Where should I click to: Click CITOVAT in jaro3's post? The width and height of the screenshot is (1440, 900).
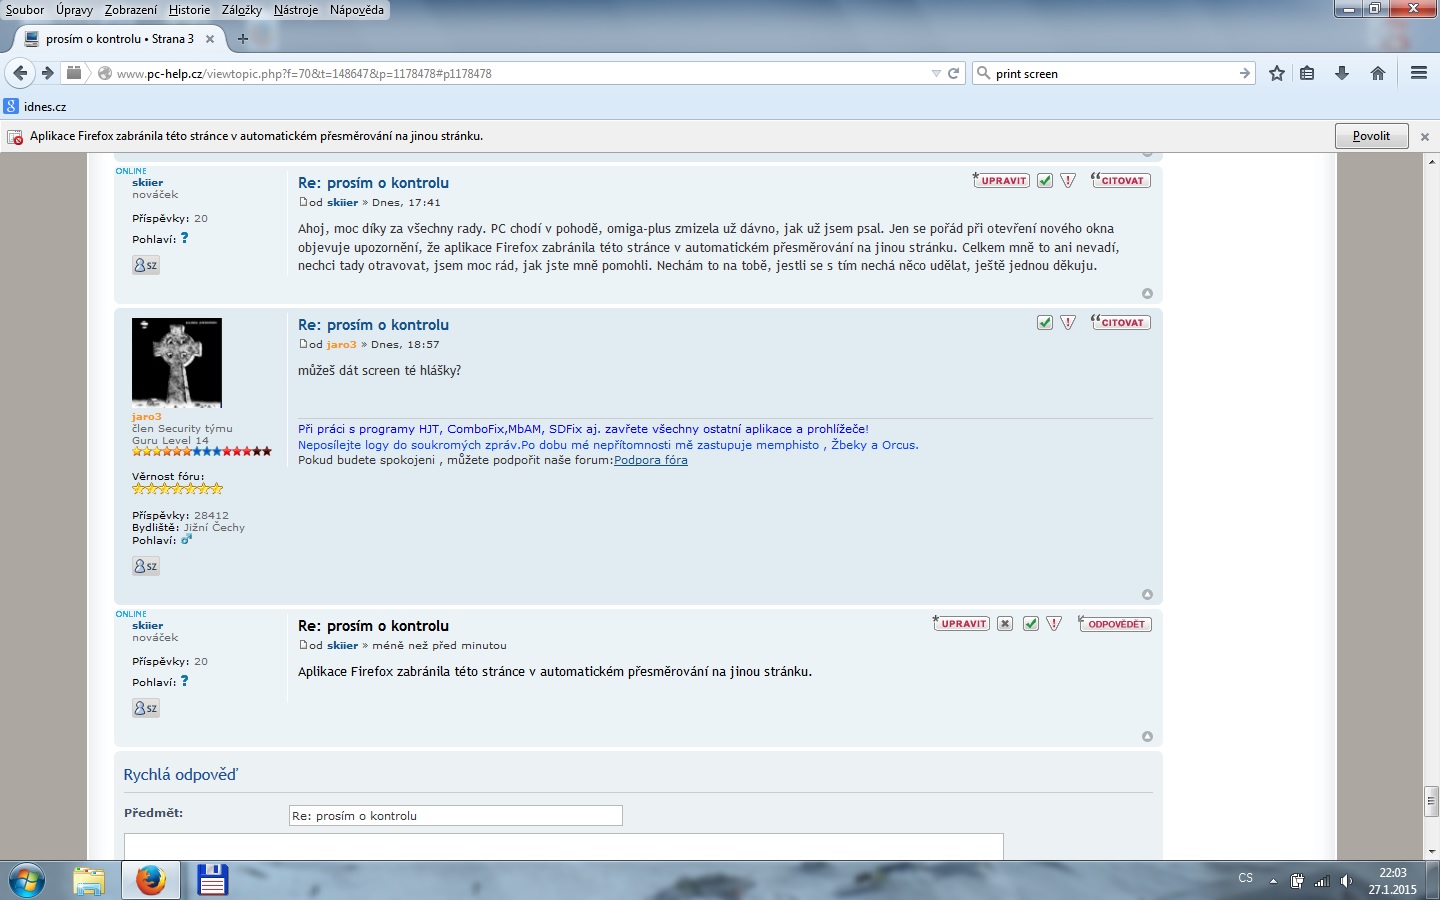1121,322
